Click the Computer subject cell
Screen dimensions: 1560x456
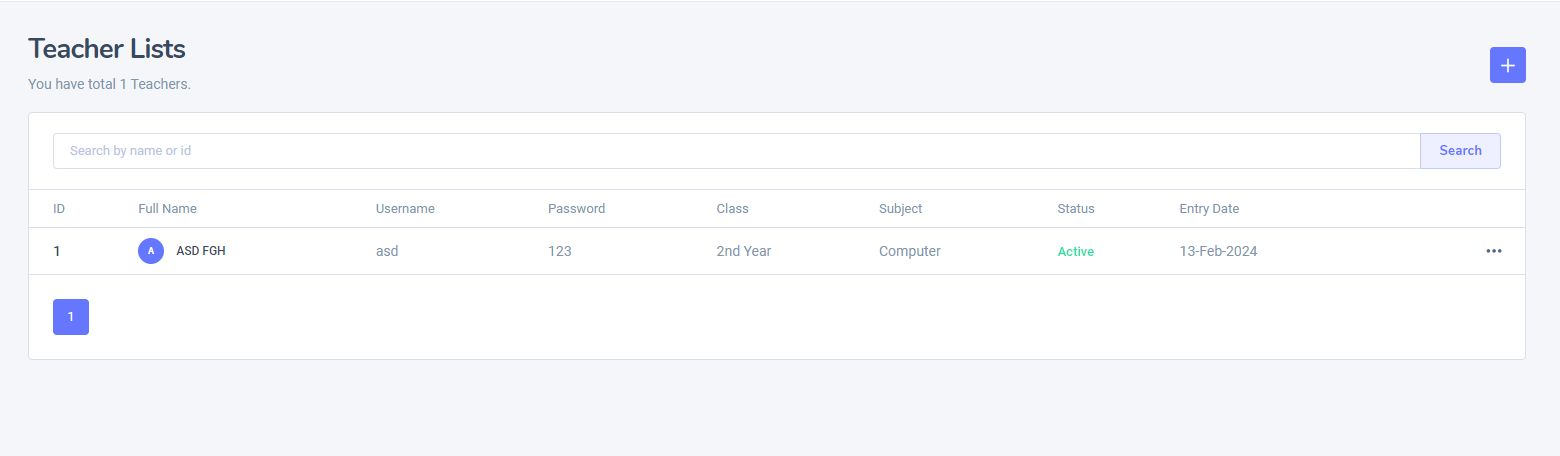point(910,251)
